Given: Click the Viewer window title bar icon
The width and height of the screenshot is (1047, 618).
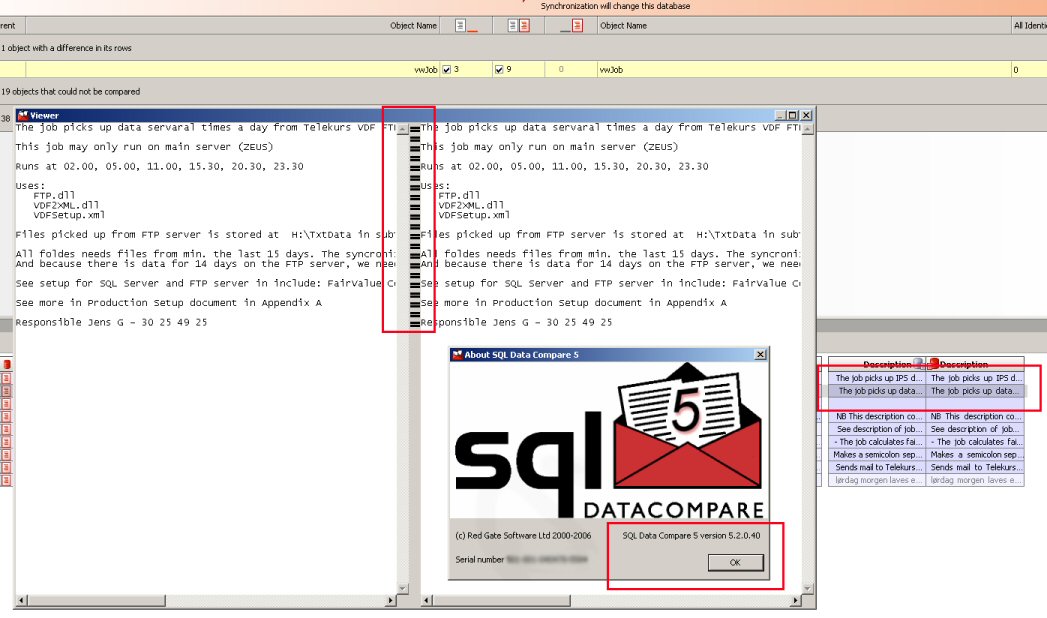Looking at the screenshot, I should [23, 115].
